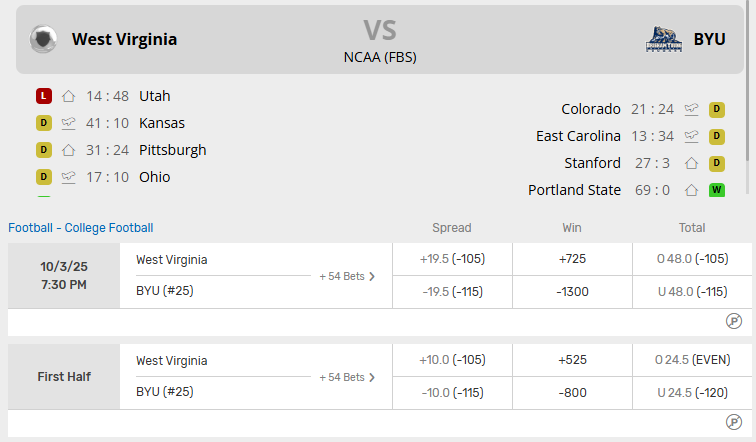Click the away icon next to Kansas

coord(69,123)
